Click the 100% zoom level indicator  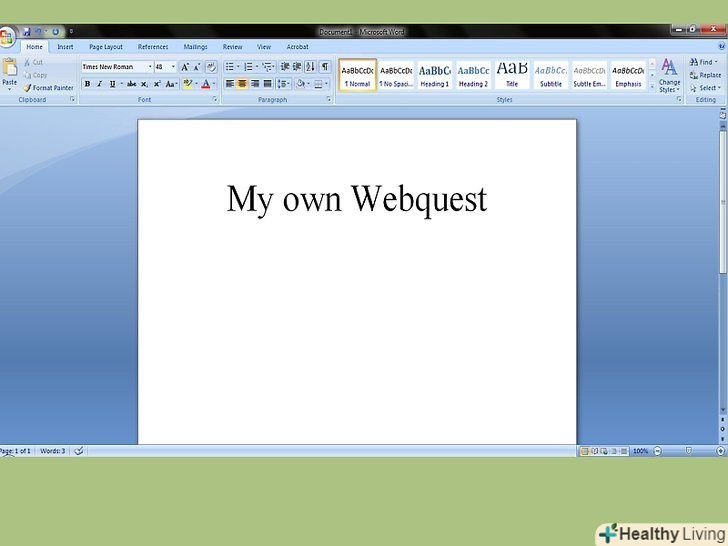coord(640,451)
